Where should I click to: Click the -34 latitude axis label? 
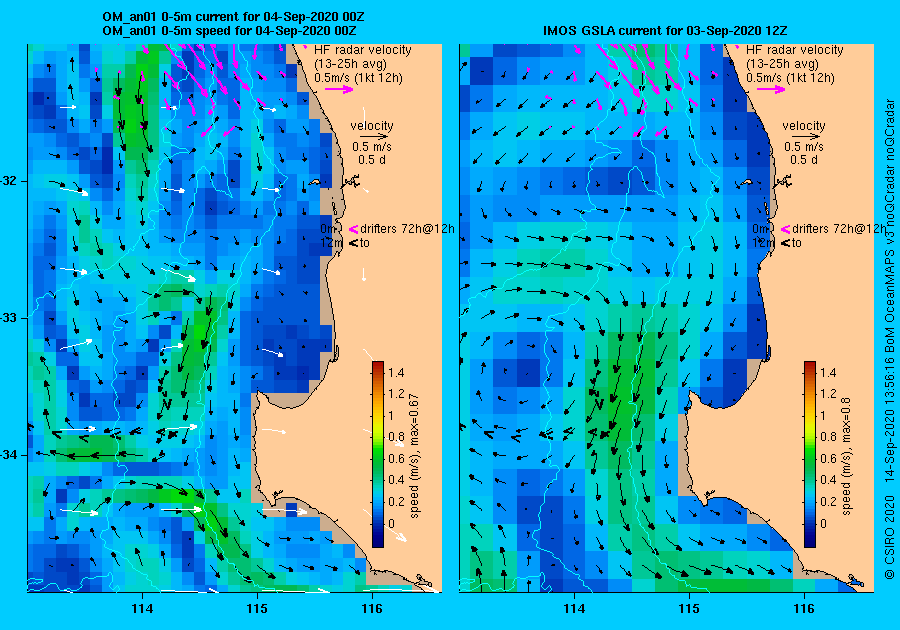(9, 456)
